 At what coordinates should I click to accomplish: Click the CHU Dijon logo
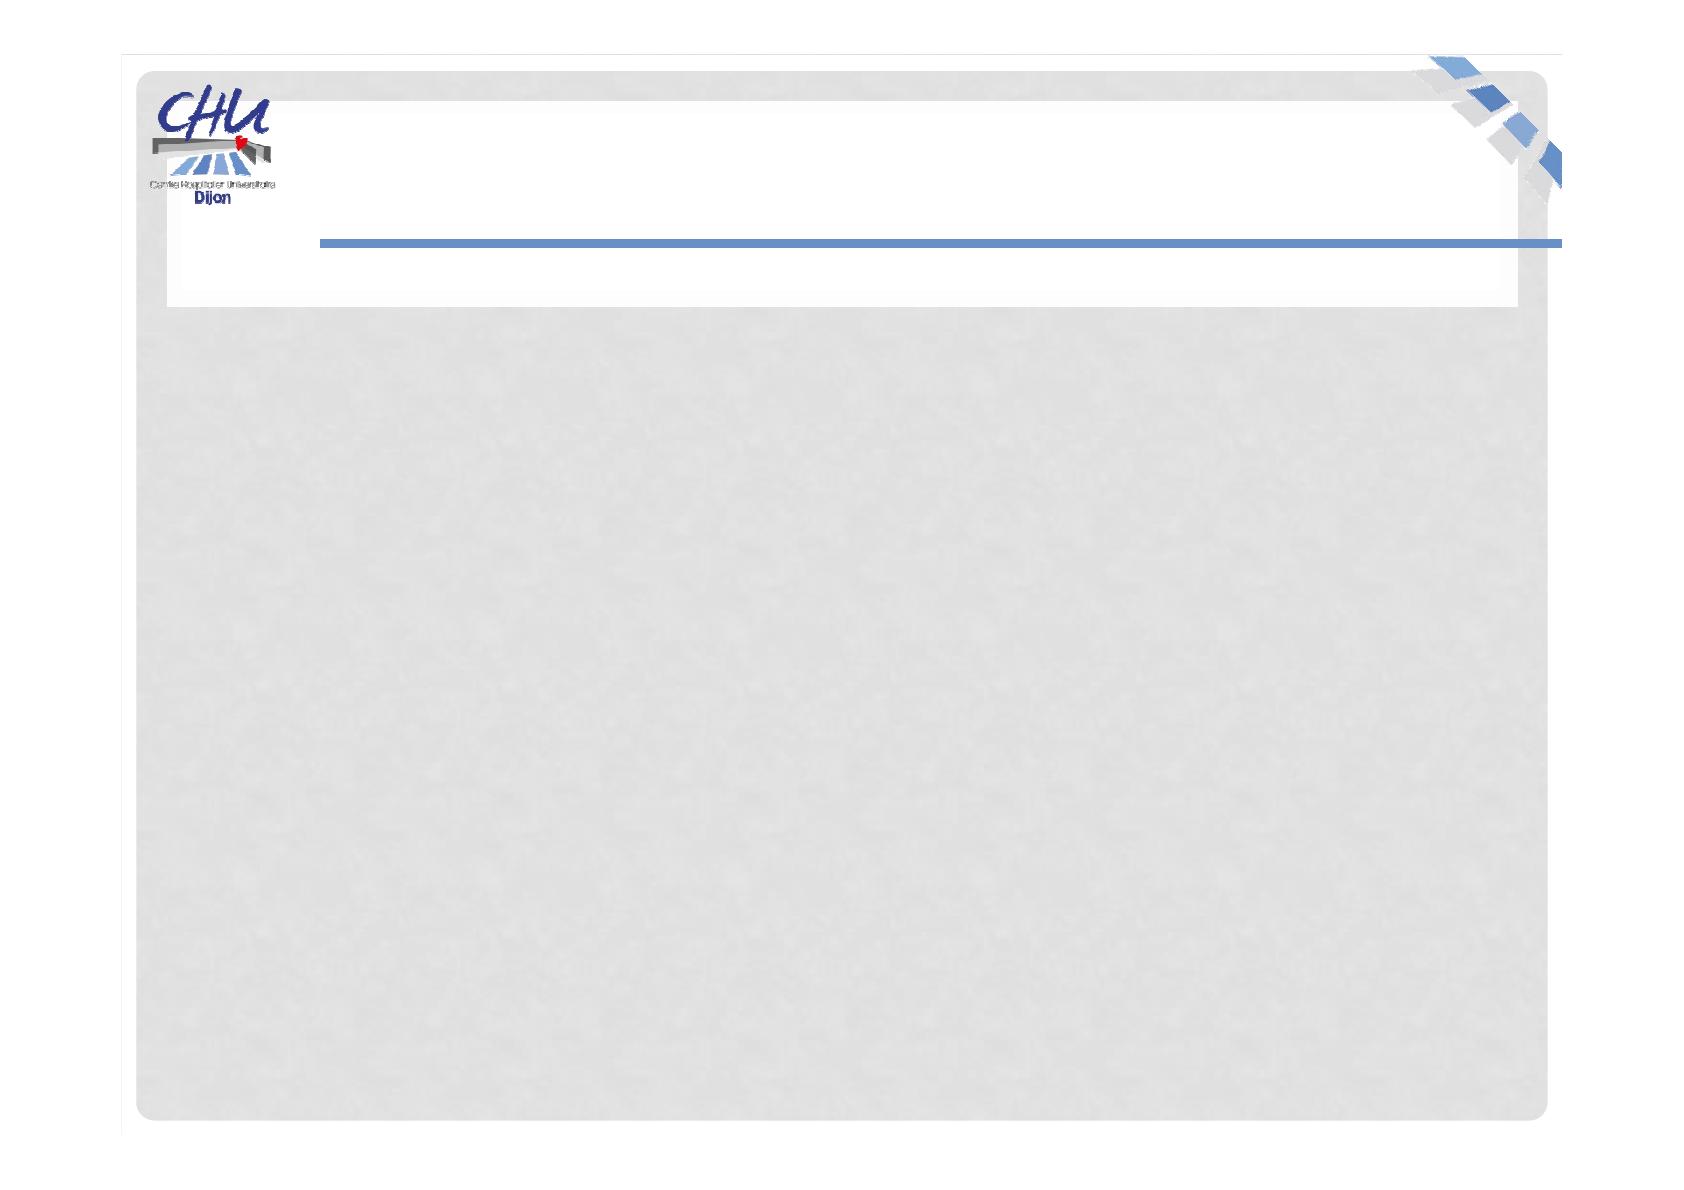pyautogui.click(x=212, y=147)
